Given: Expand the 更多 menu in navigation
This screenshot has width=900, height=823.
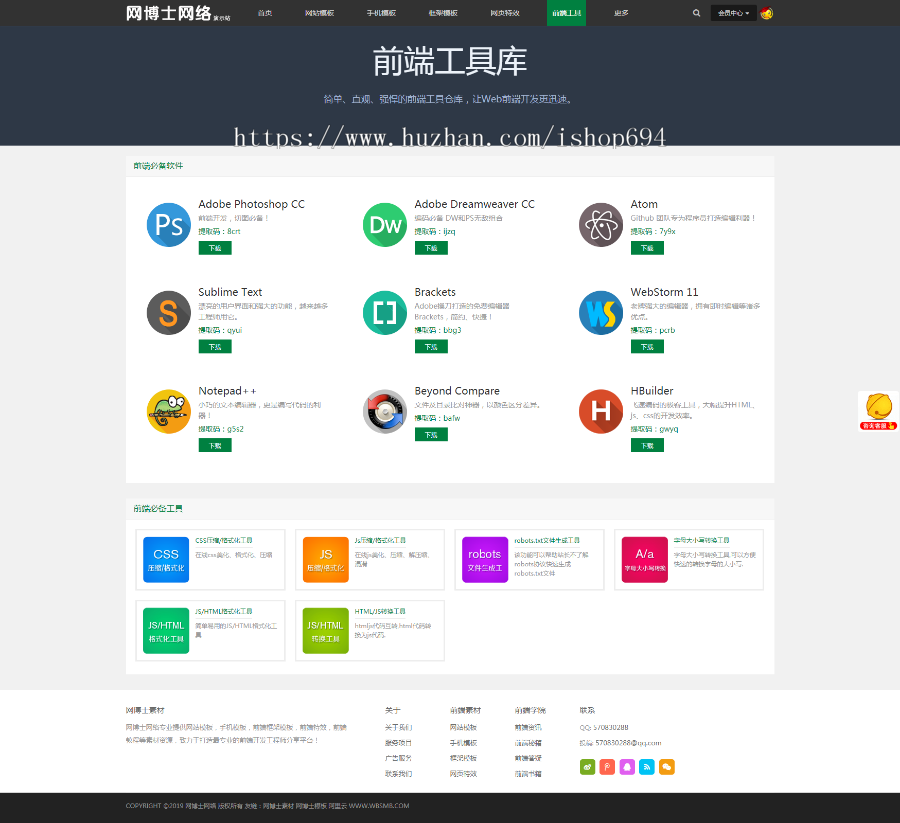Looking at the screenshot, I should [x=620, y=13].
